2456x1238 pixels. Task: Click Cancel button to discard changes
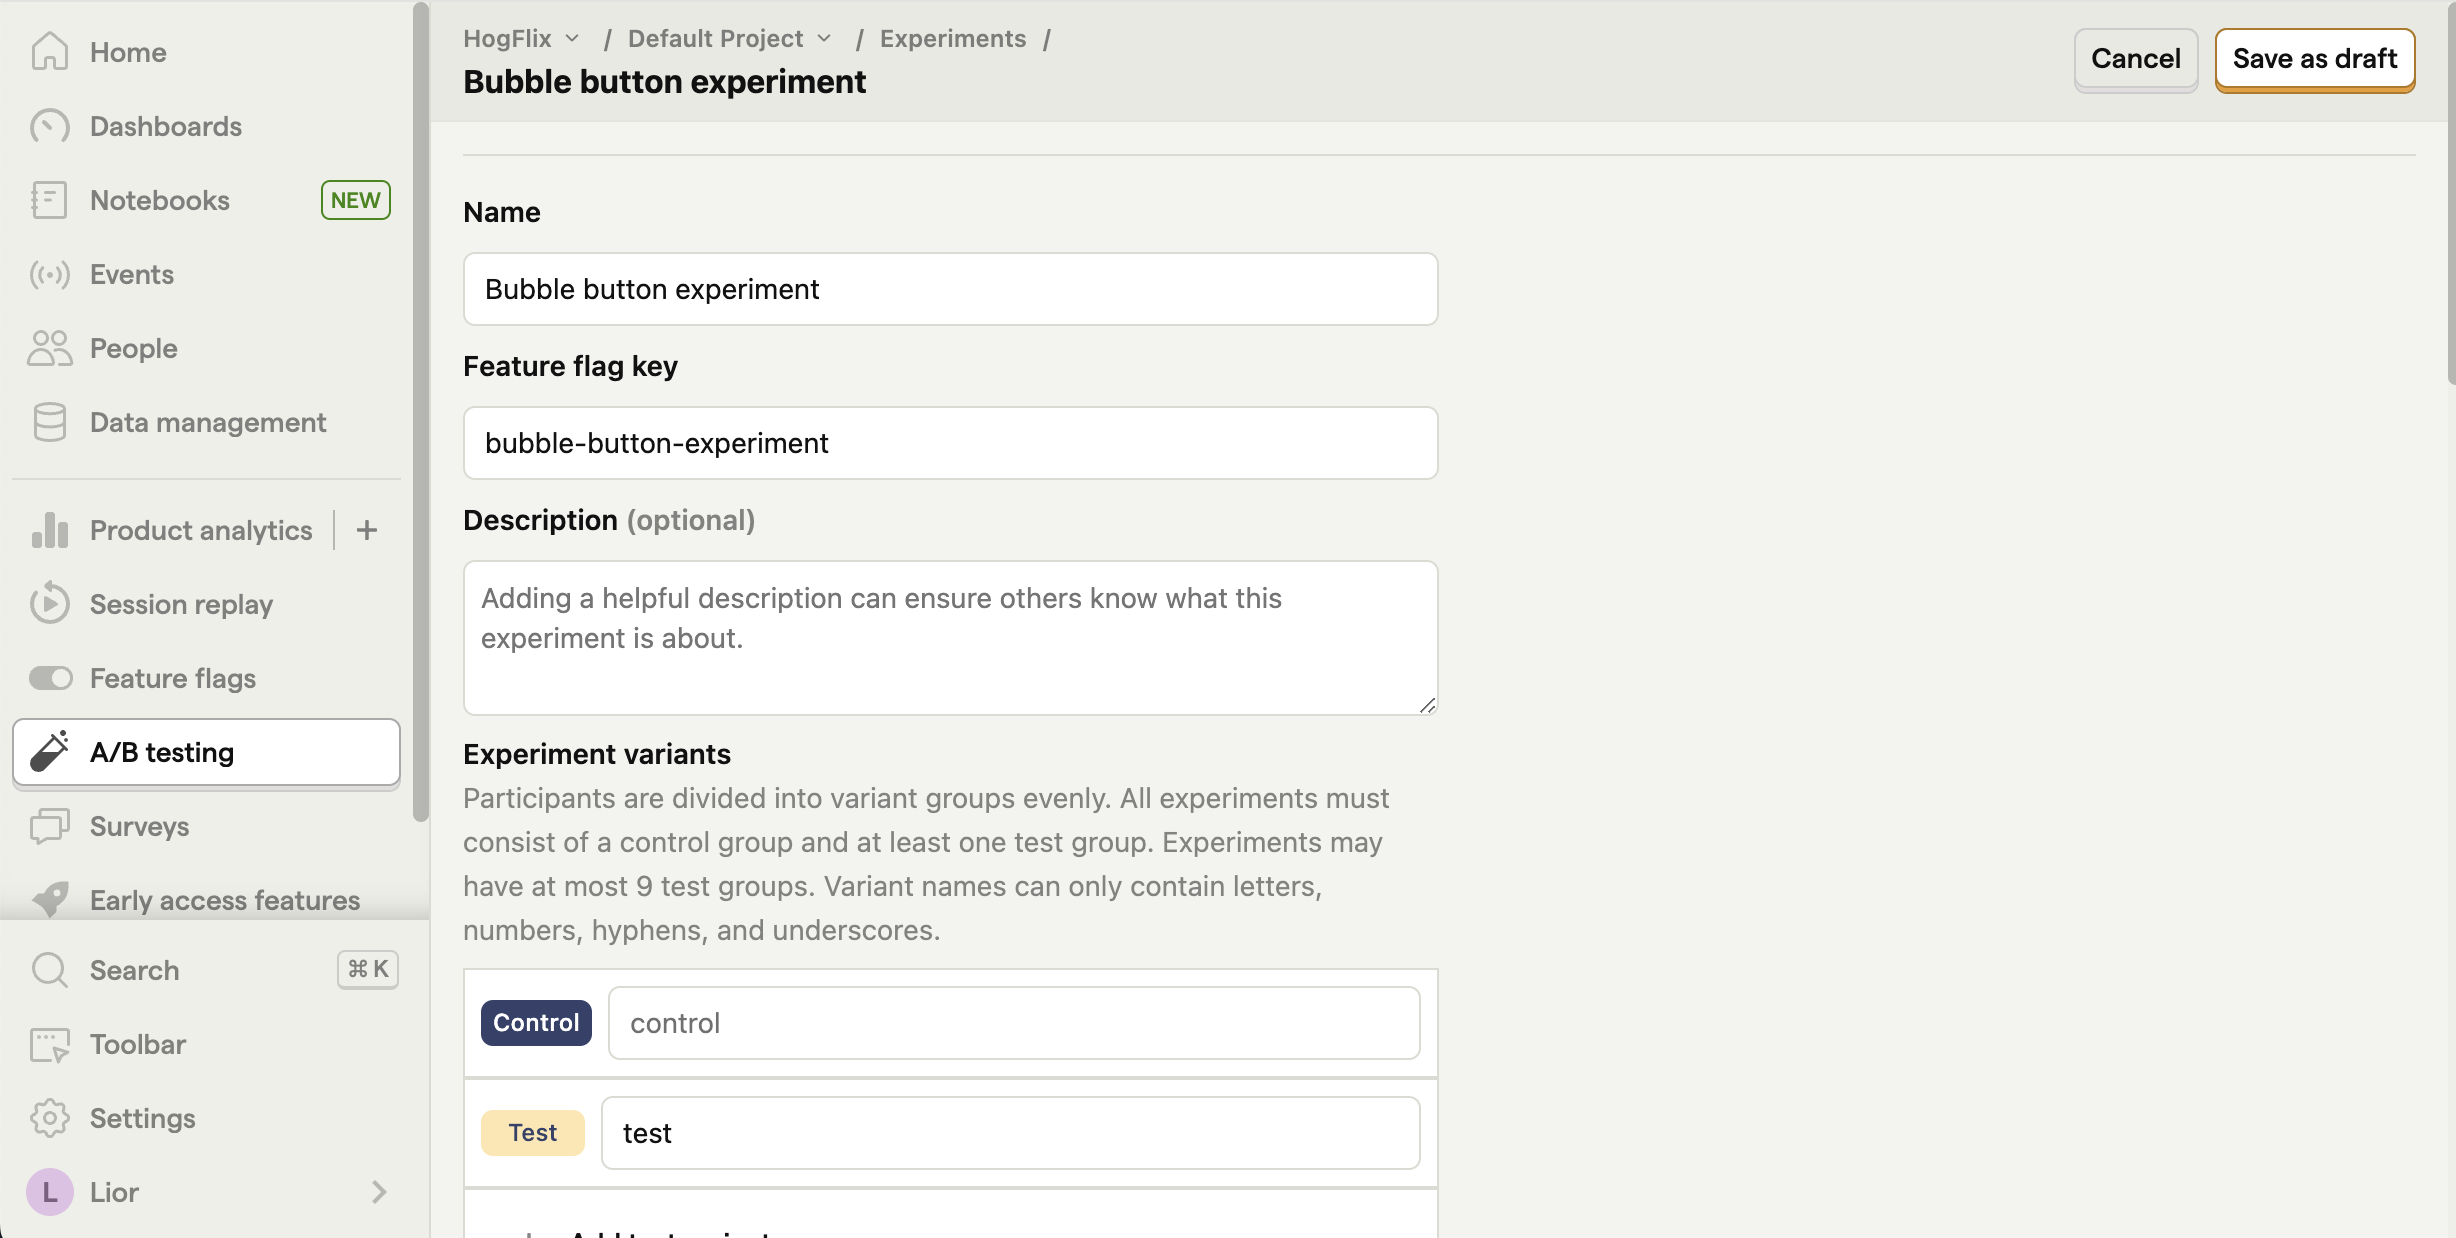(x=2134, y=57)
